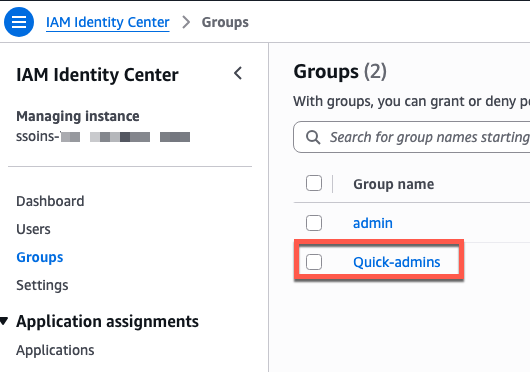Open Settings in the sidebar

(x=42, y=285)
